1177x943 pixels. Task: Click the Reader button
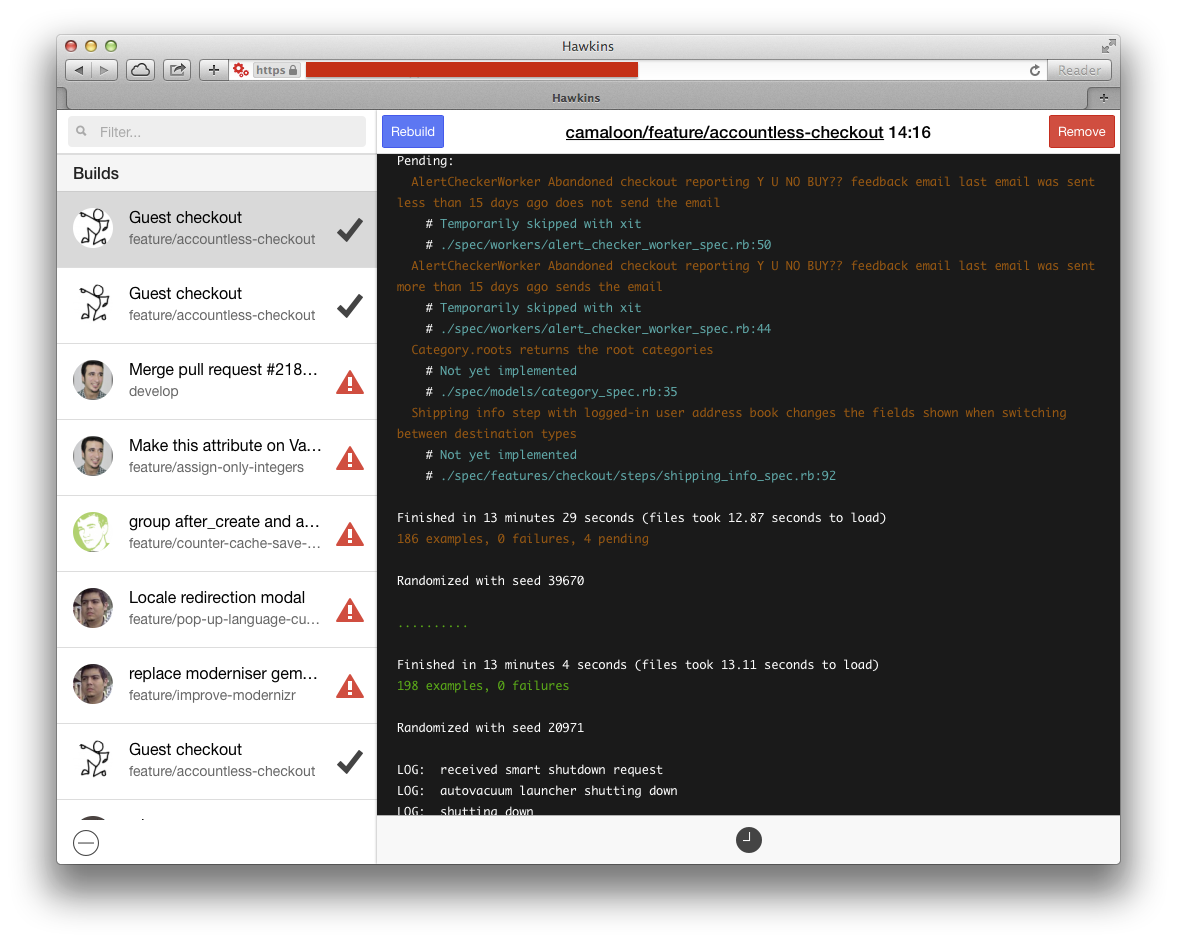(x=1079, y=70)
